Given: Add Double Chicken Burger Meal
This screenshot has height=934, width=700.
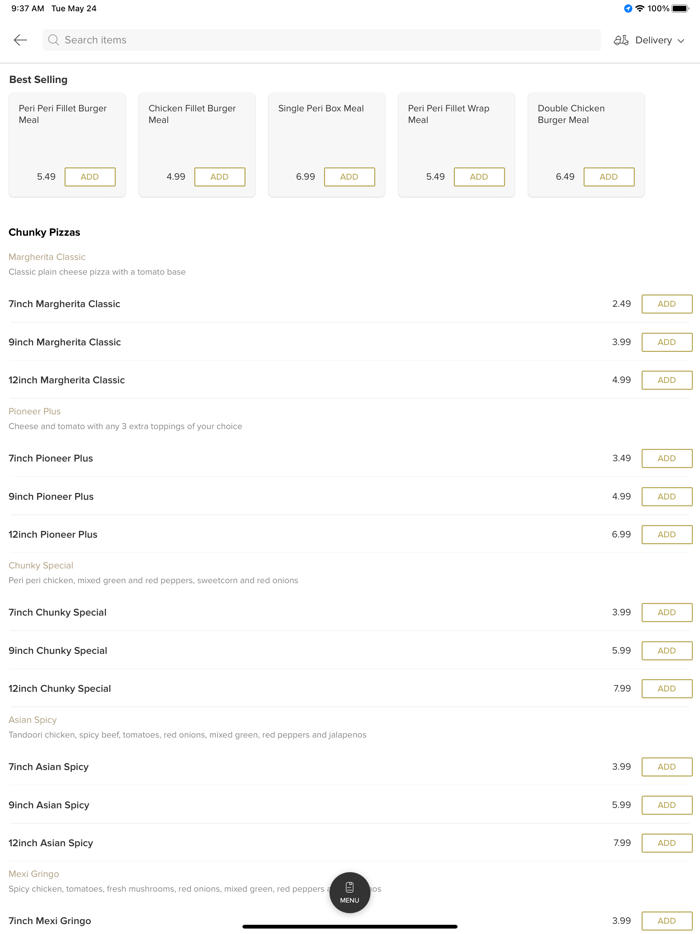Looking at the screenshot, I should click(608, 177).
